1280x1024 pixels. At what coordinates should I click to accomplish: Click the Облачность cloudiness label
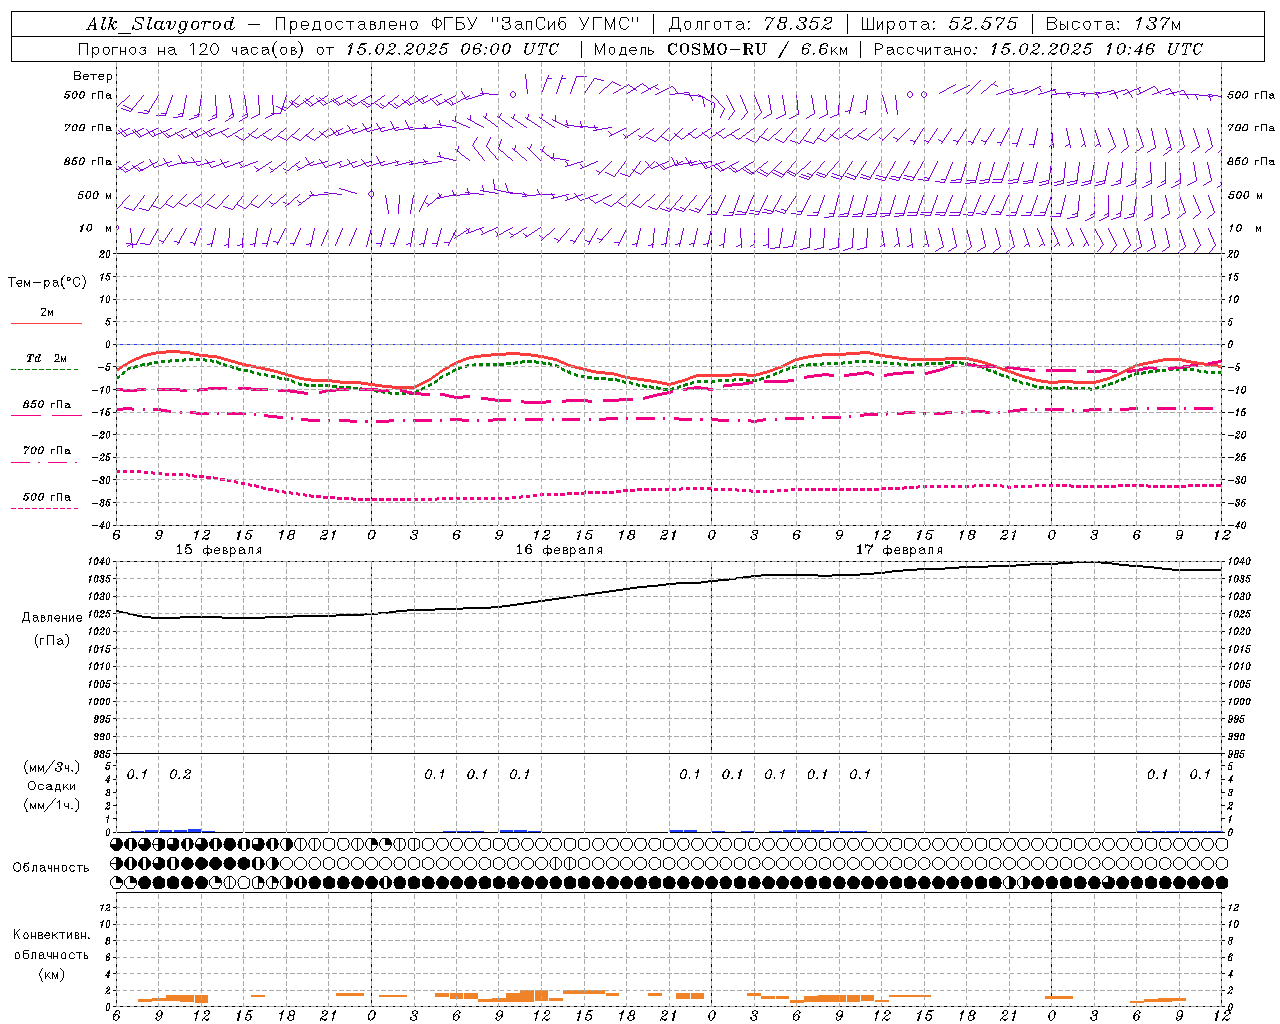pyautogui.click(x=51, y=867)
